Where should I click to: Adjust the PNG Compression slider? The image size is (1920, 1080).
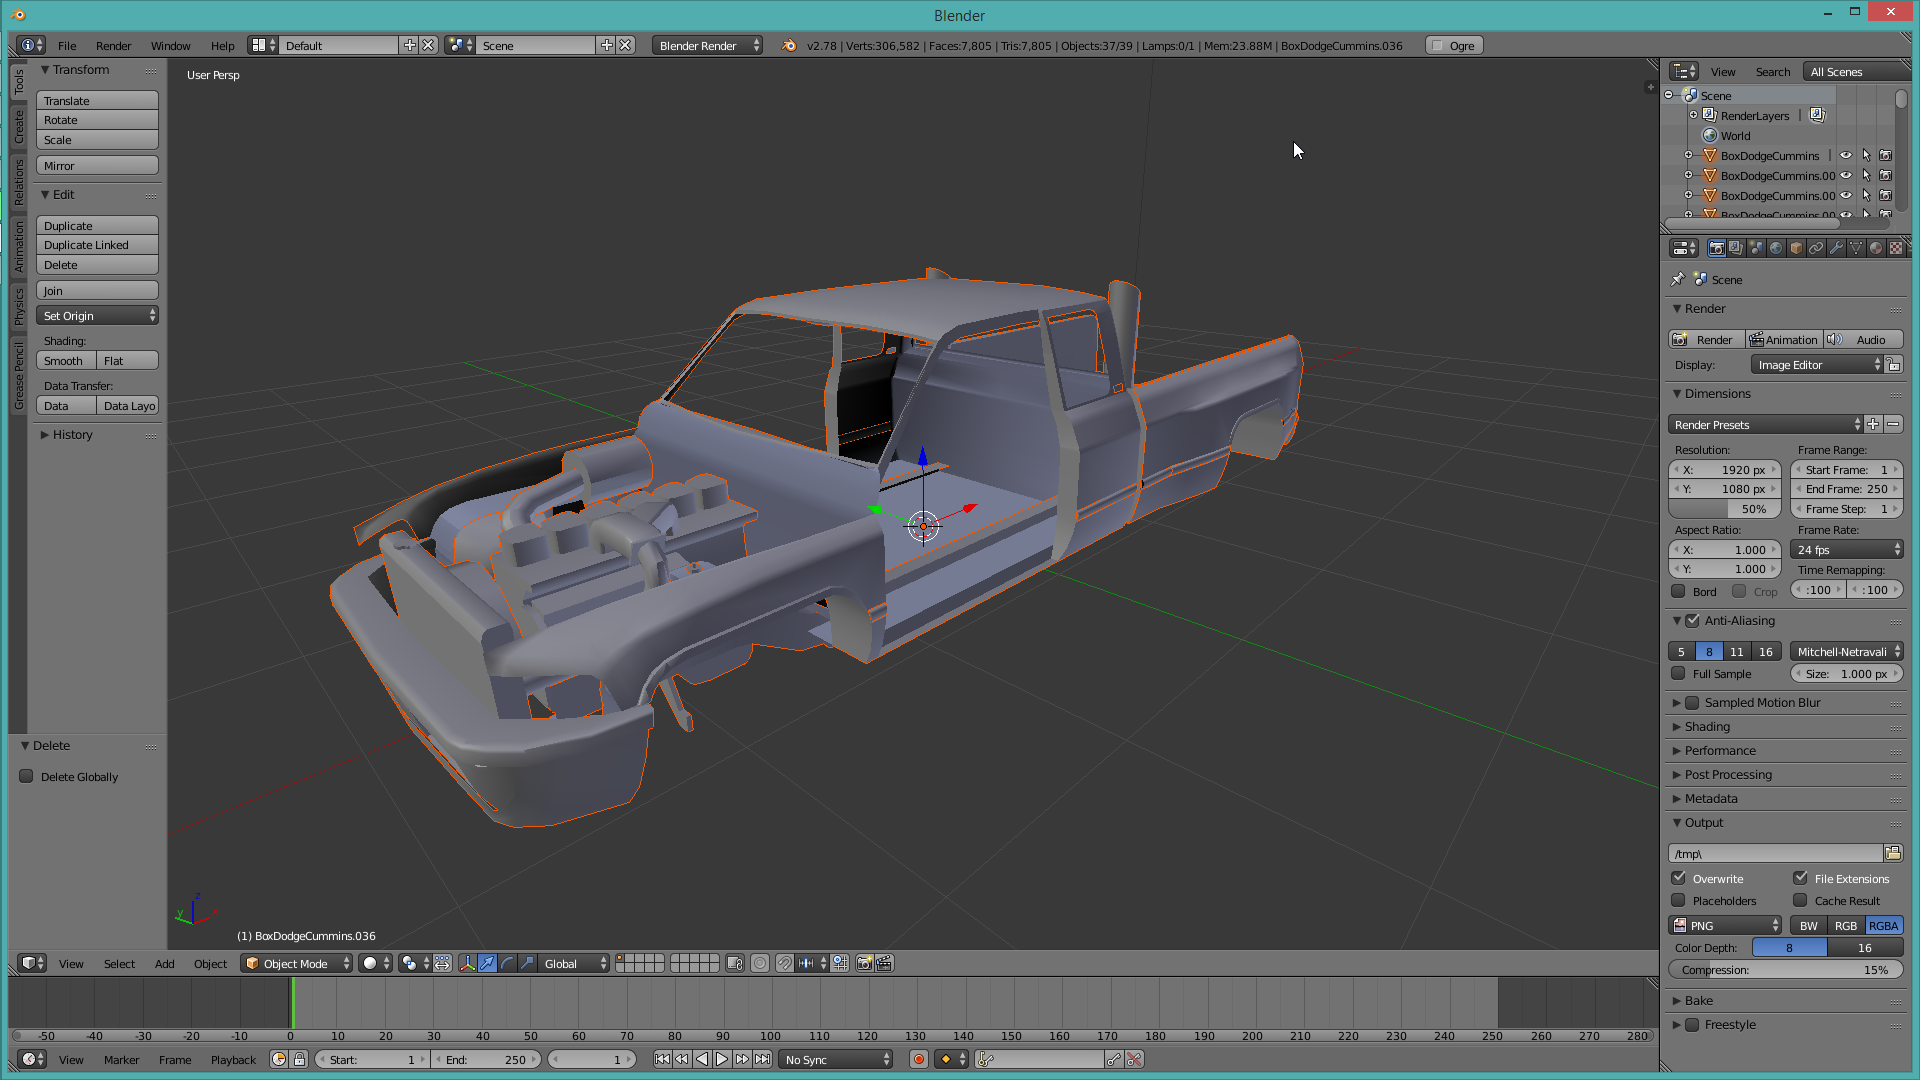(1785, 969)
